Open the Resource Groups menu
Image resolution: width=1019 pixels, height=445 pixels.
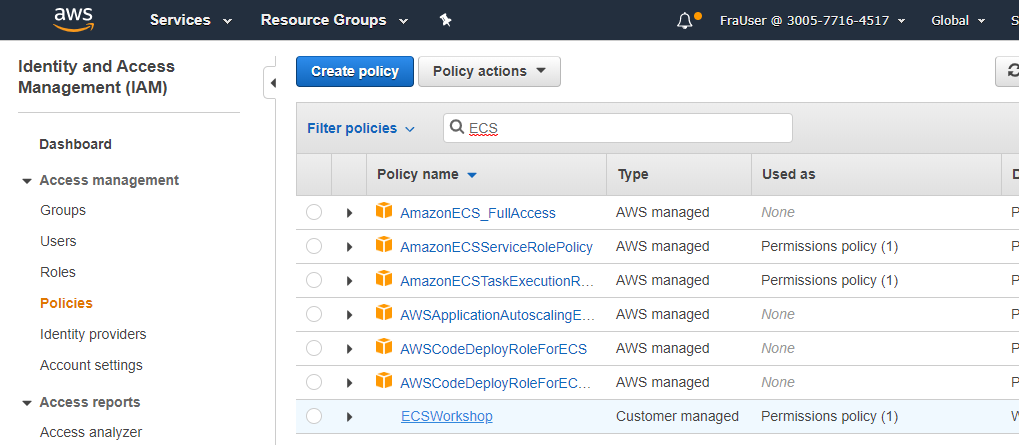point(334,20)
